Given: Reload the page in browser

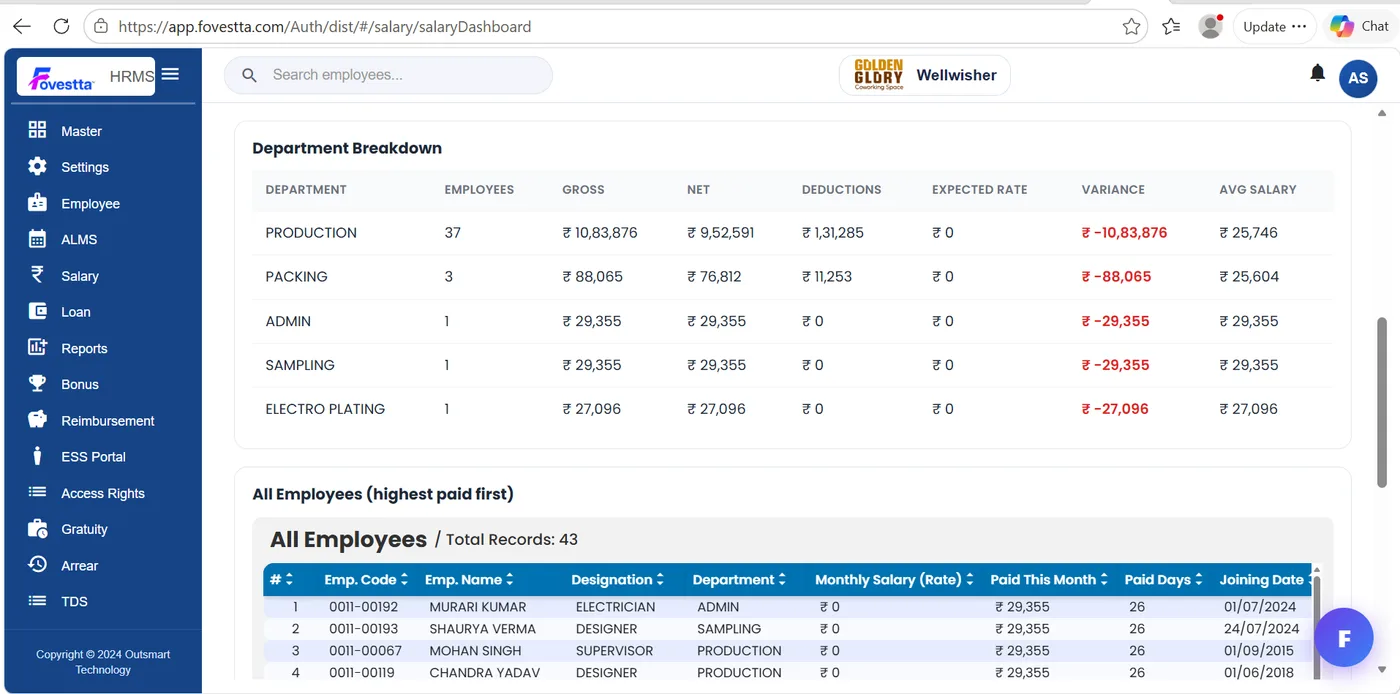Looking at the screenshot, I should click(61, 27).
